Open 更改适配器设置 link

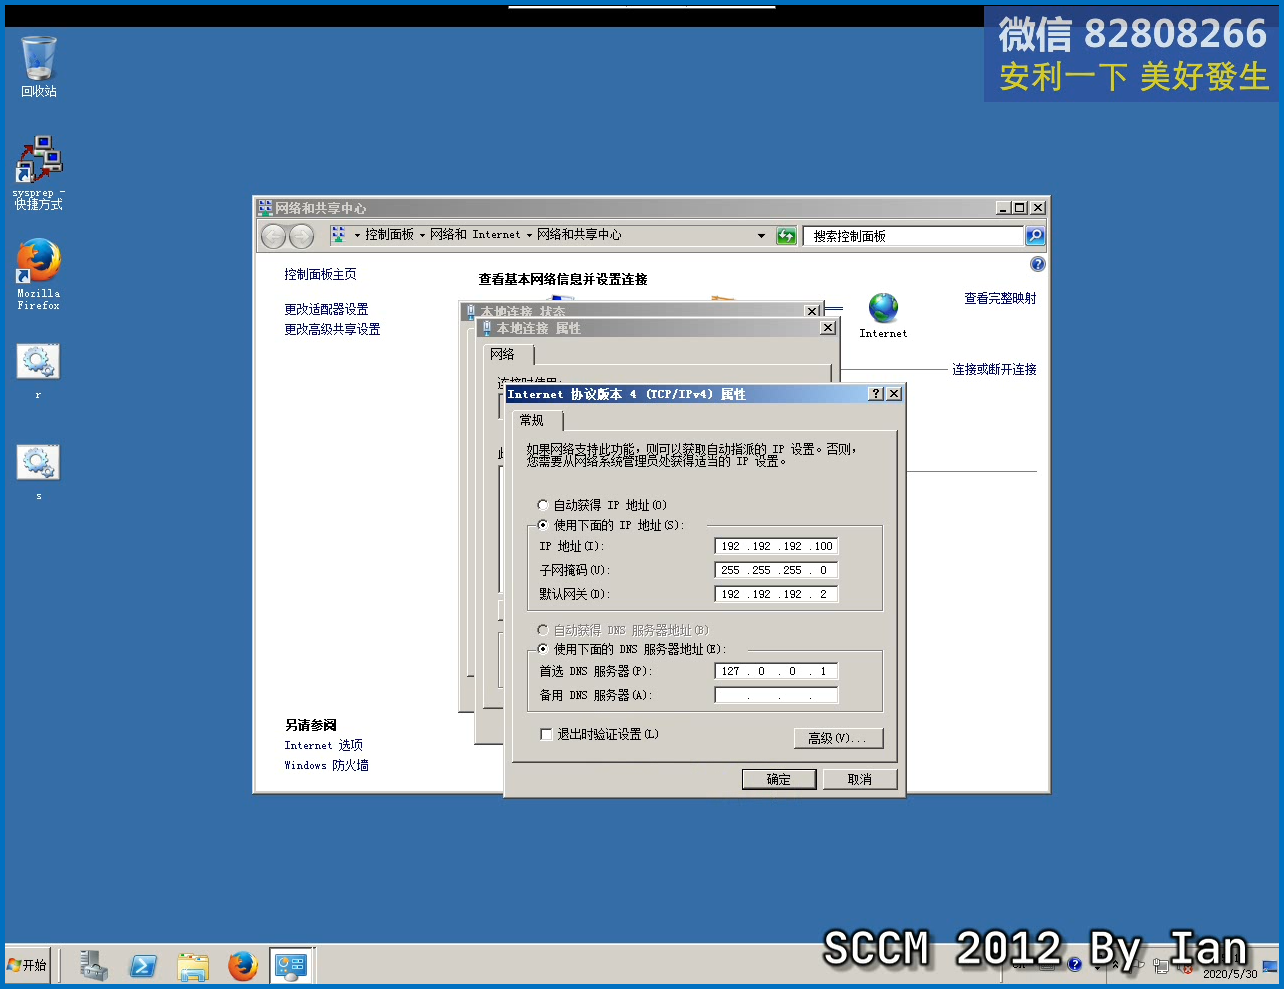pyautogui.click(x=326, y=310)
